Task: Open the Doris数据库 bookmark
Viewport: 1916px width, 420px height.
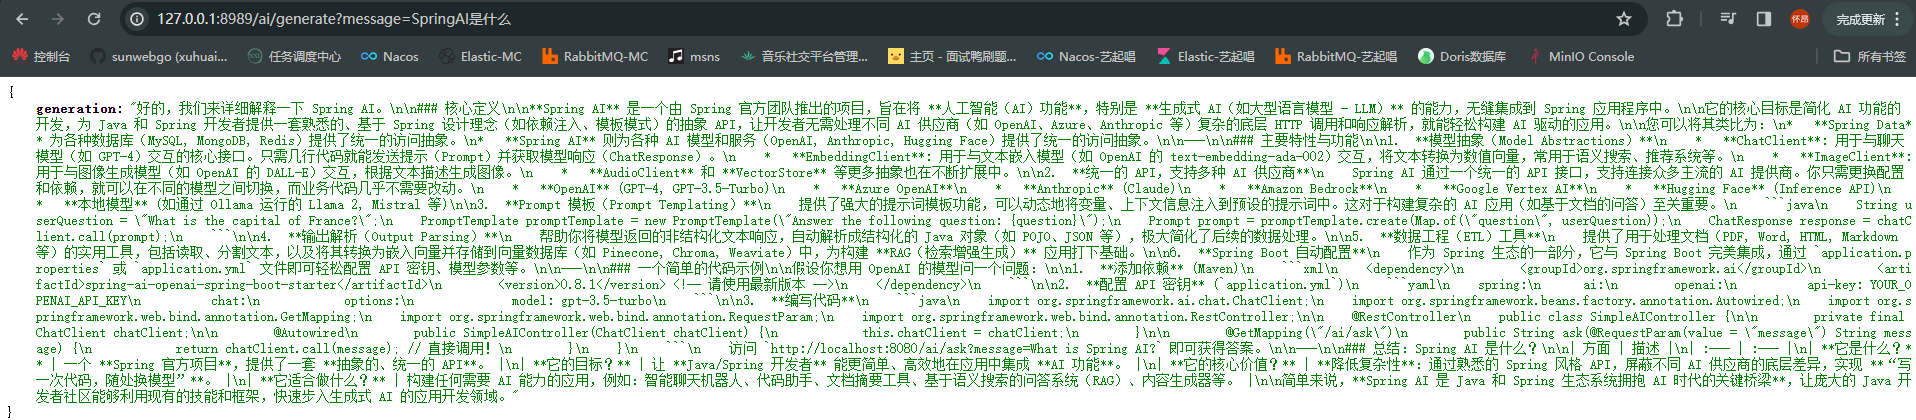Action: (x=1462, y=57)
